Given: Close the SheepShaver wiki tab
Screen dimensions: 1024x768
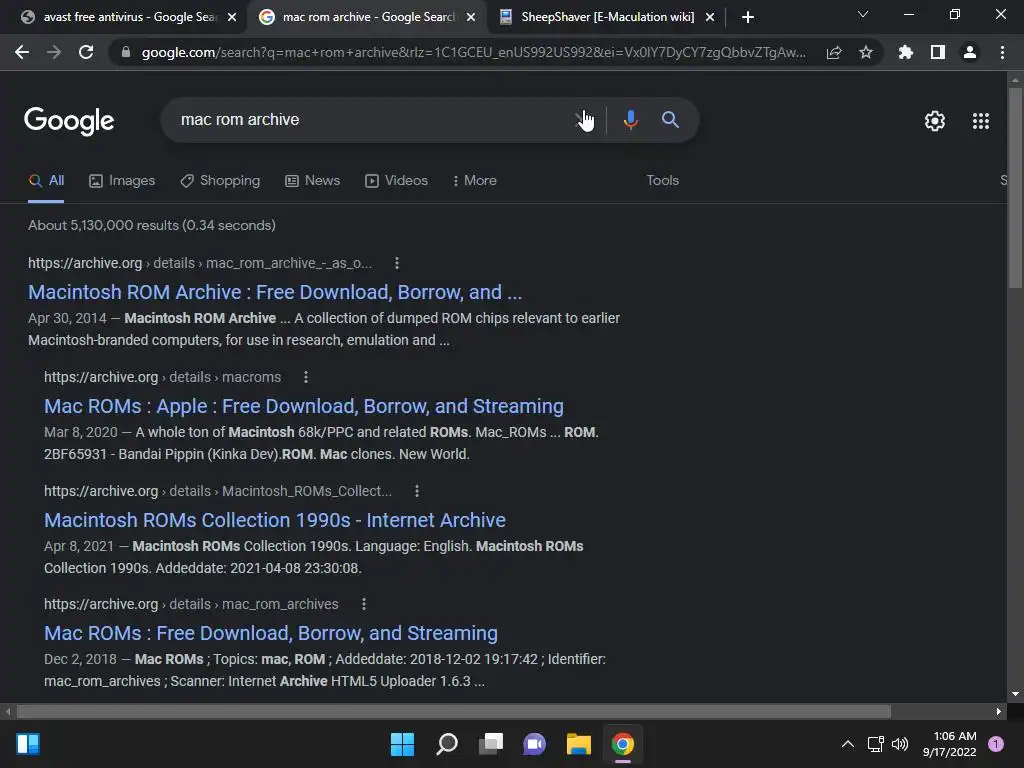Looking at the screenshot, I should tap(710, 17).
